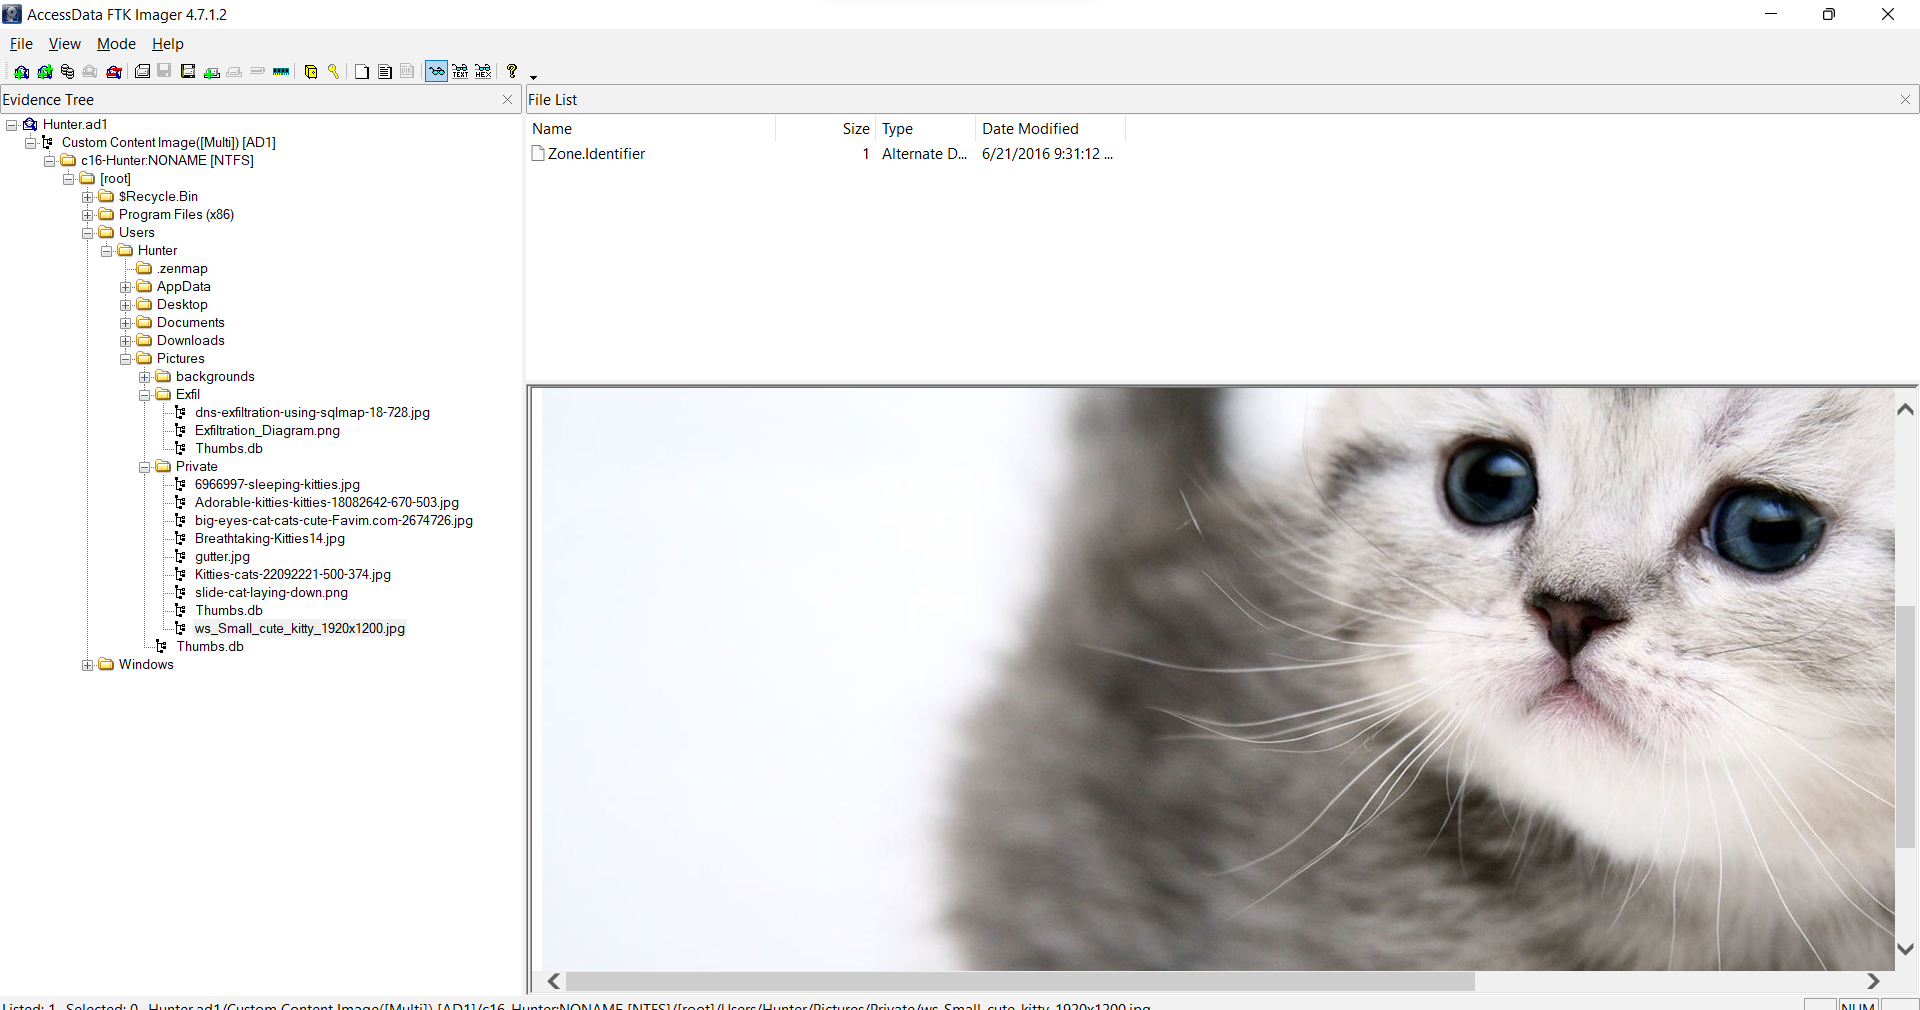Expand the Program Files (x86) folder
This screenshot has height=1010, width=1920.
(88, 215)
